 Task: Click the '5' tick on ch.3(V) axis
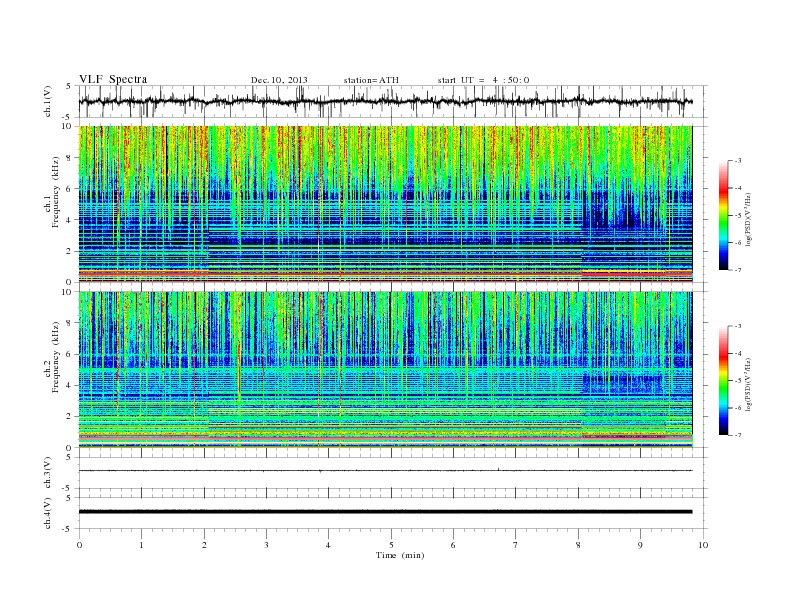[x=69, y=457]
